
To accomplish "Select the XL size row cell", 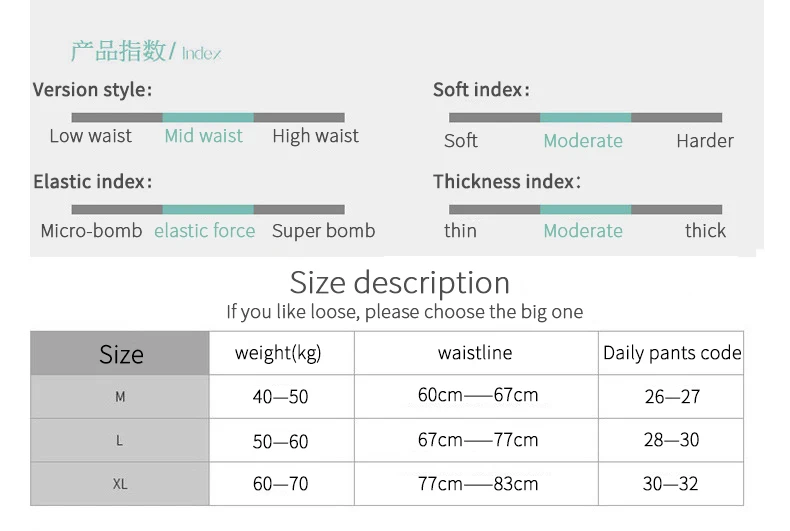I will pos(120,484).
